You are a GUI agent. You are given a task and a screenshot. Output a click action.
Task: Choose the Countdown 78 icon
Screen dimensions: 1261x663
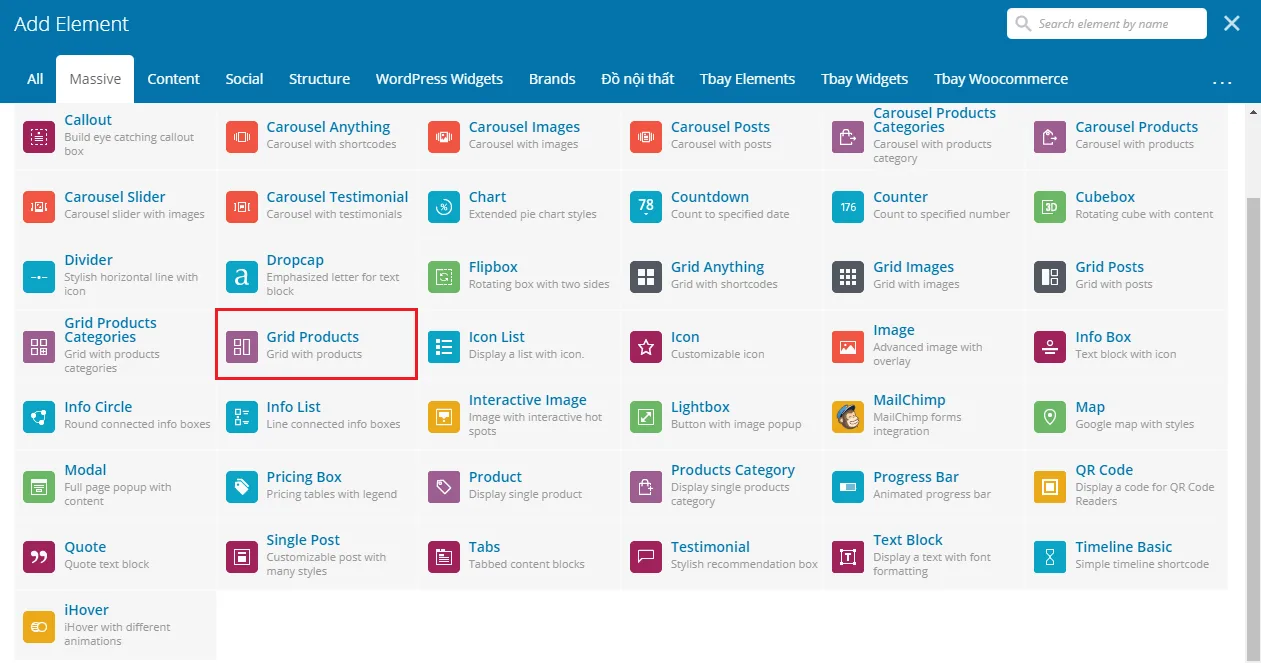(646, 206)
